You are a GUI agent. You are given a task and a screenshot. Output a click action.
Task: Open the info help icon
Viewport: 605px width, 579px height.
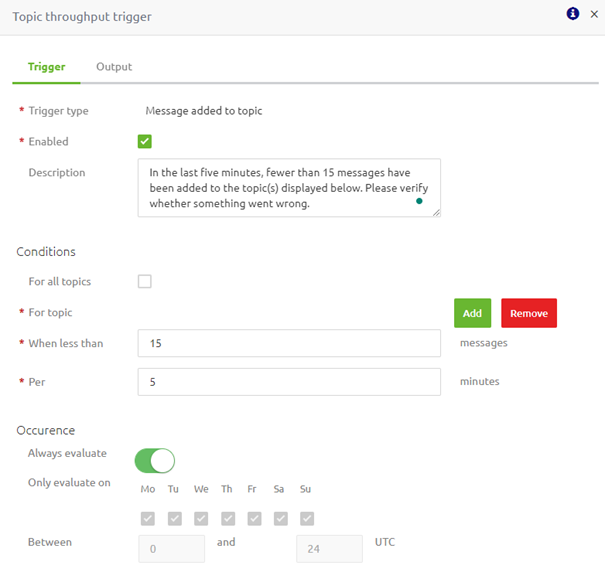573,14
